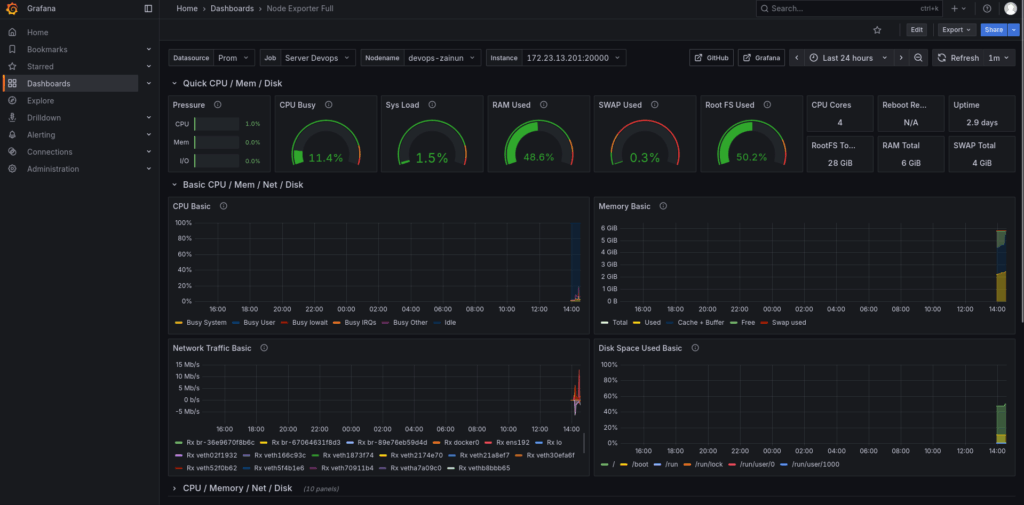Toggle the sidebar dock menu icon
The image size is (1024, 505).
coord(149,8)
